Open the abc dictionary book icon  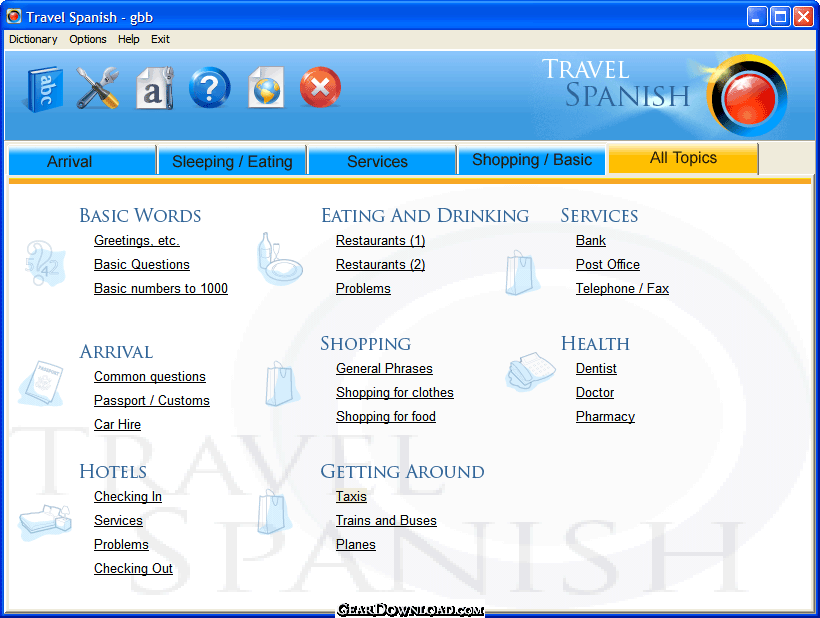44,89
